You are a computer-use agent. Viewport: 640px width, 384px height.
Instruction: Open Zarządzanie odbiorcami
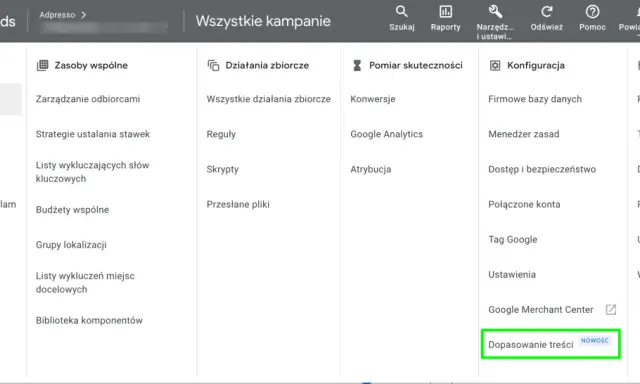point(88,99)
